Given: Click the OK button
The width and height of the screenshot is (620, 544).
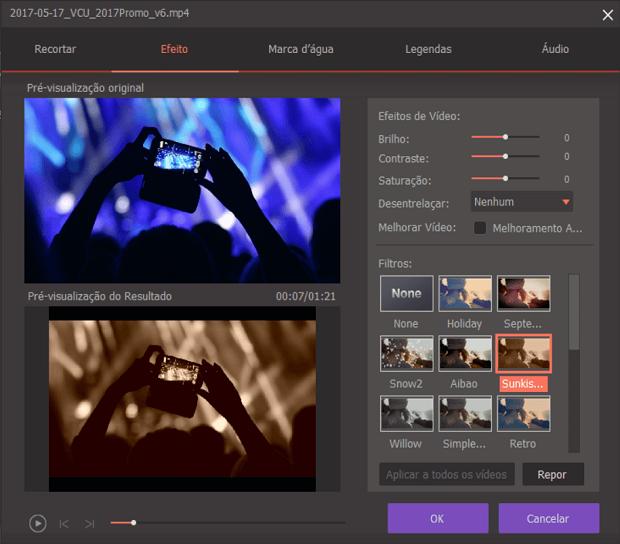Looking at the screenshot, I should tap(438, 518).
